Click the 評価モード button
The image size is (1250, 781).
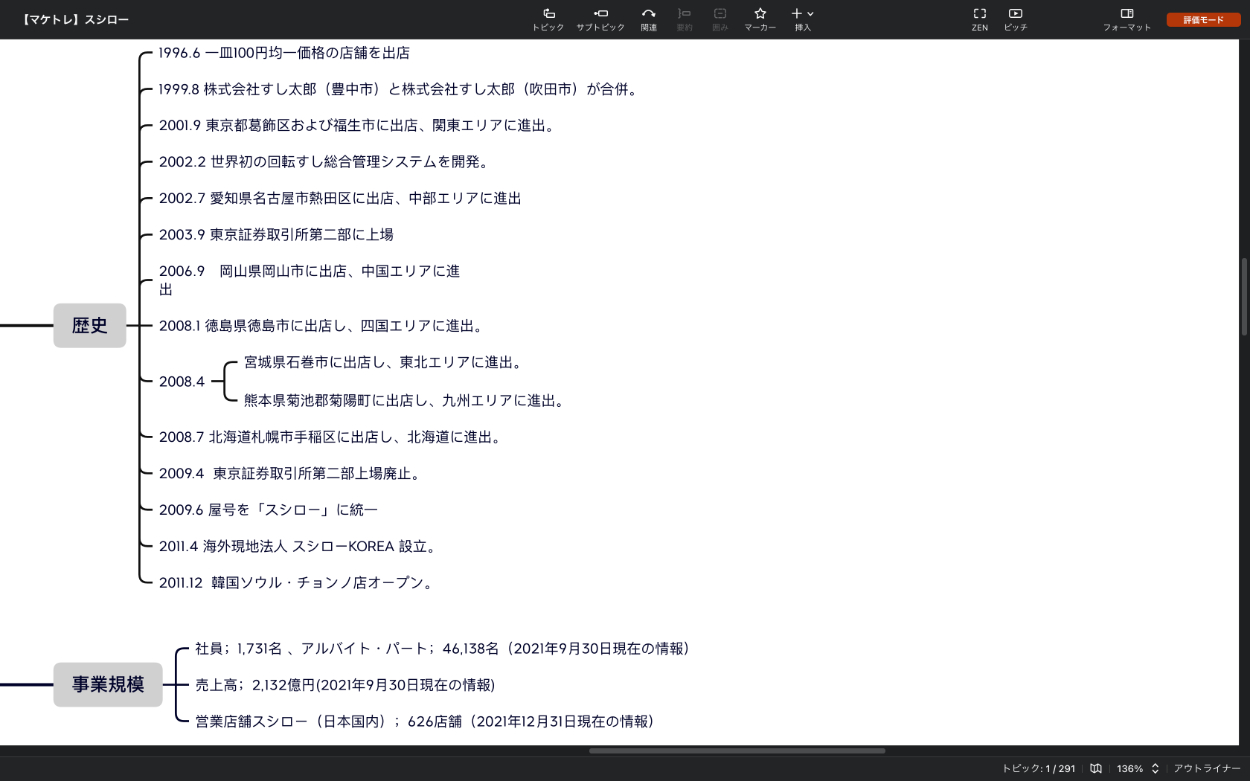coord(1203,20)
